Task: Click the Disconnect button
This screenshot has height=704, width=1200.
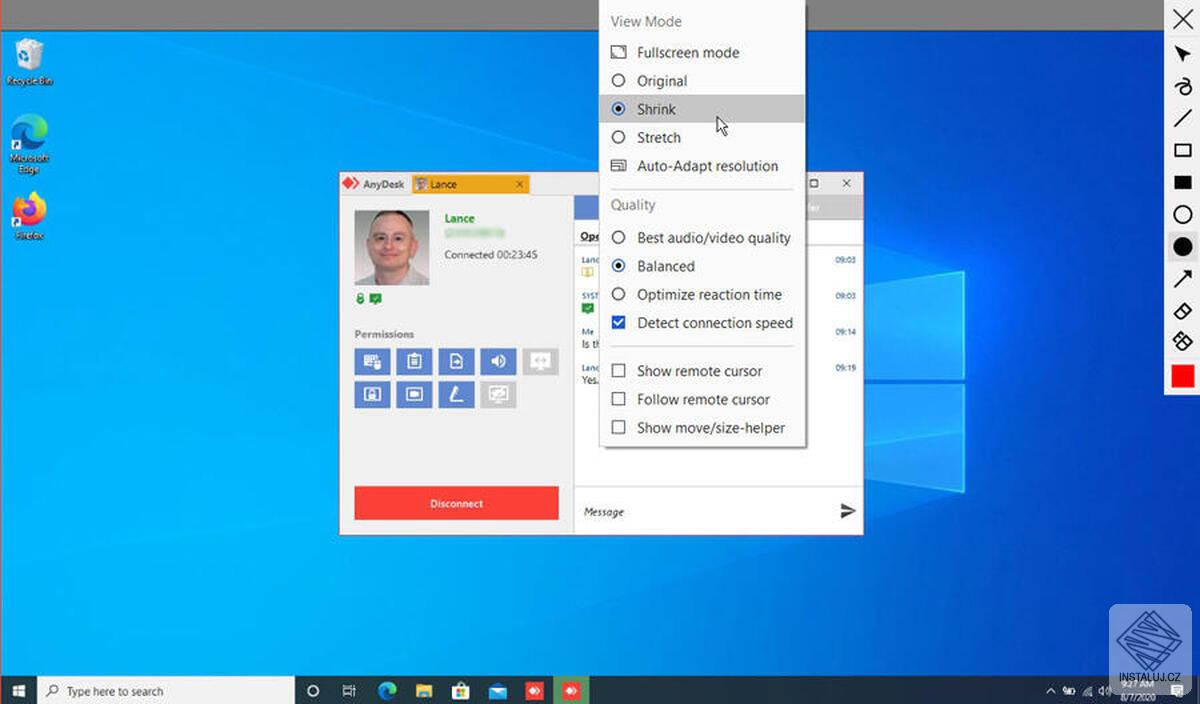Action: 456,502
